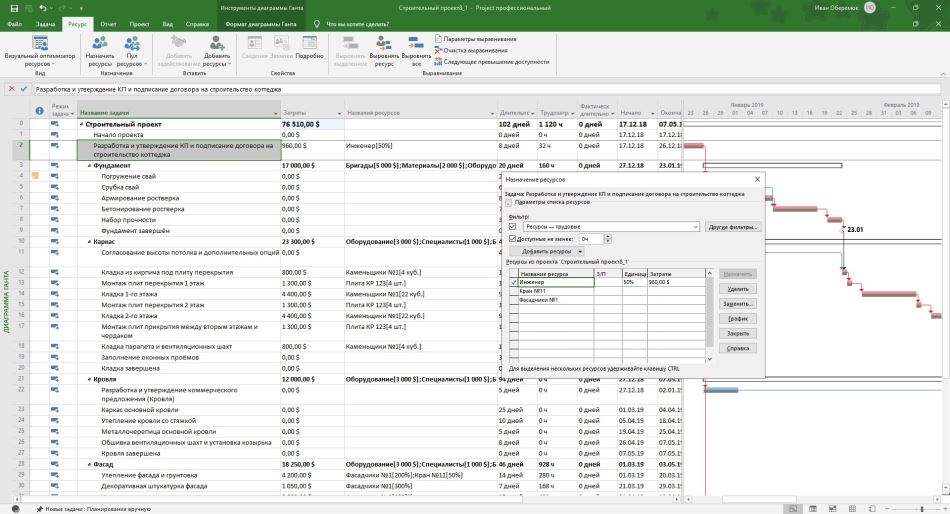
Task: Click the Удалить button in dialog
Action: coord(737,289)
